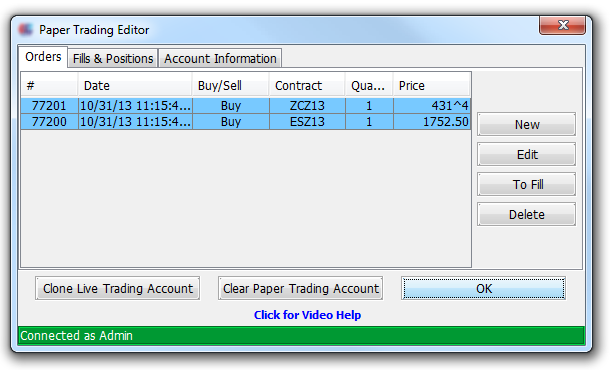Click the Edit button

(x=527, y=154)
